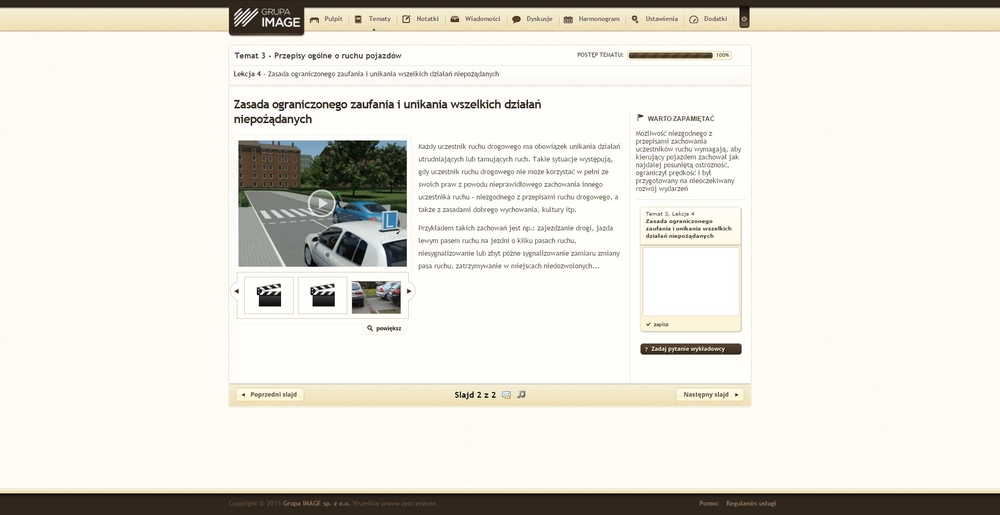The height and width of the screenshot is (515, 1000).
Task: Save the note with zapisz
Action: pyautogui.click(x=657, y=324)
